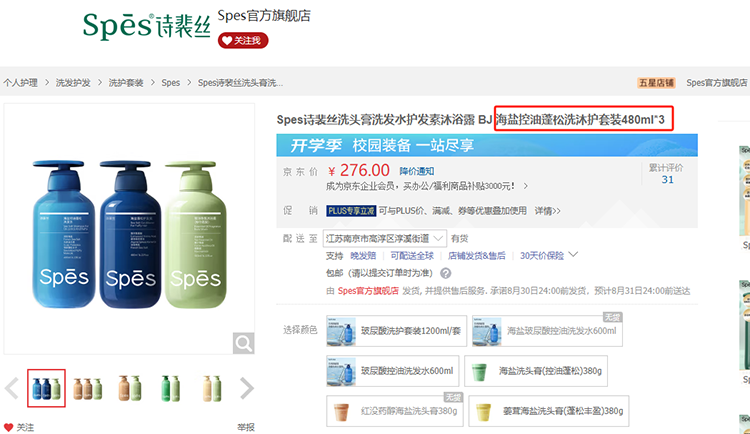Go to 洗发护发 breadcrumb category
Viewport: 750px width, 434px height.
[73, 82]
